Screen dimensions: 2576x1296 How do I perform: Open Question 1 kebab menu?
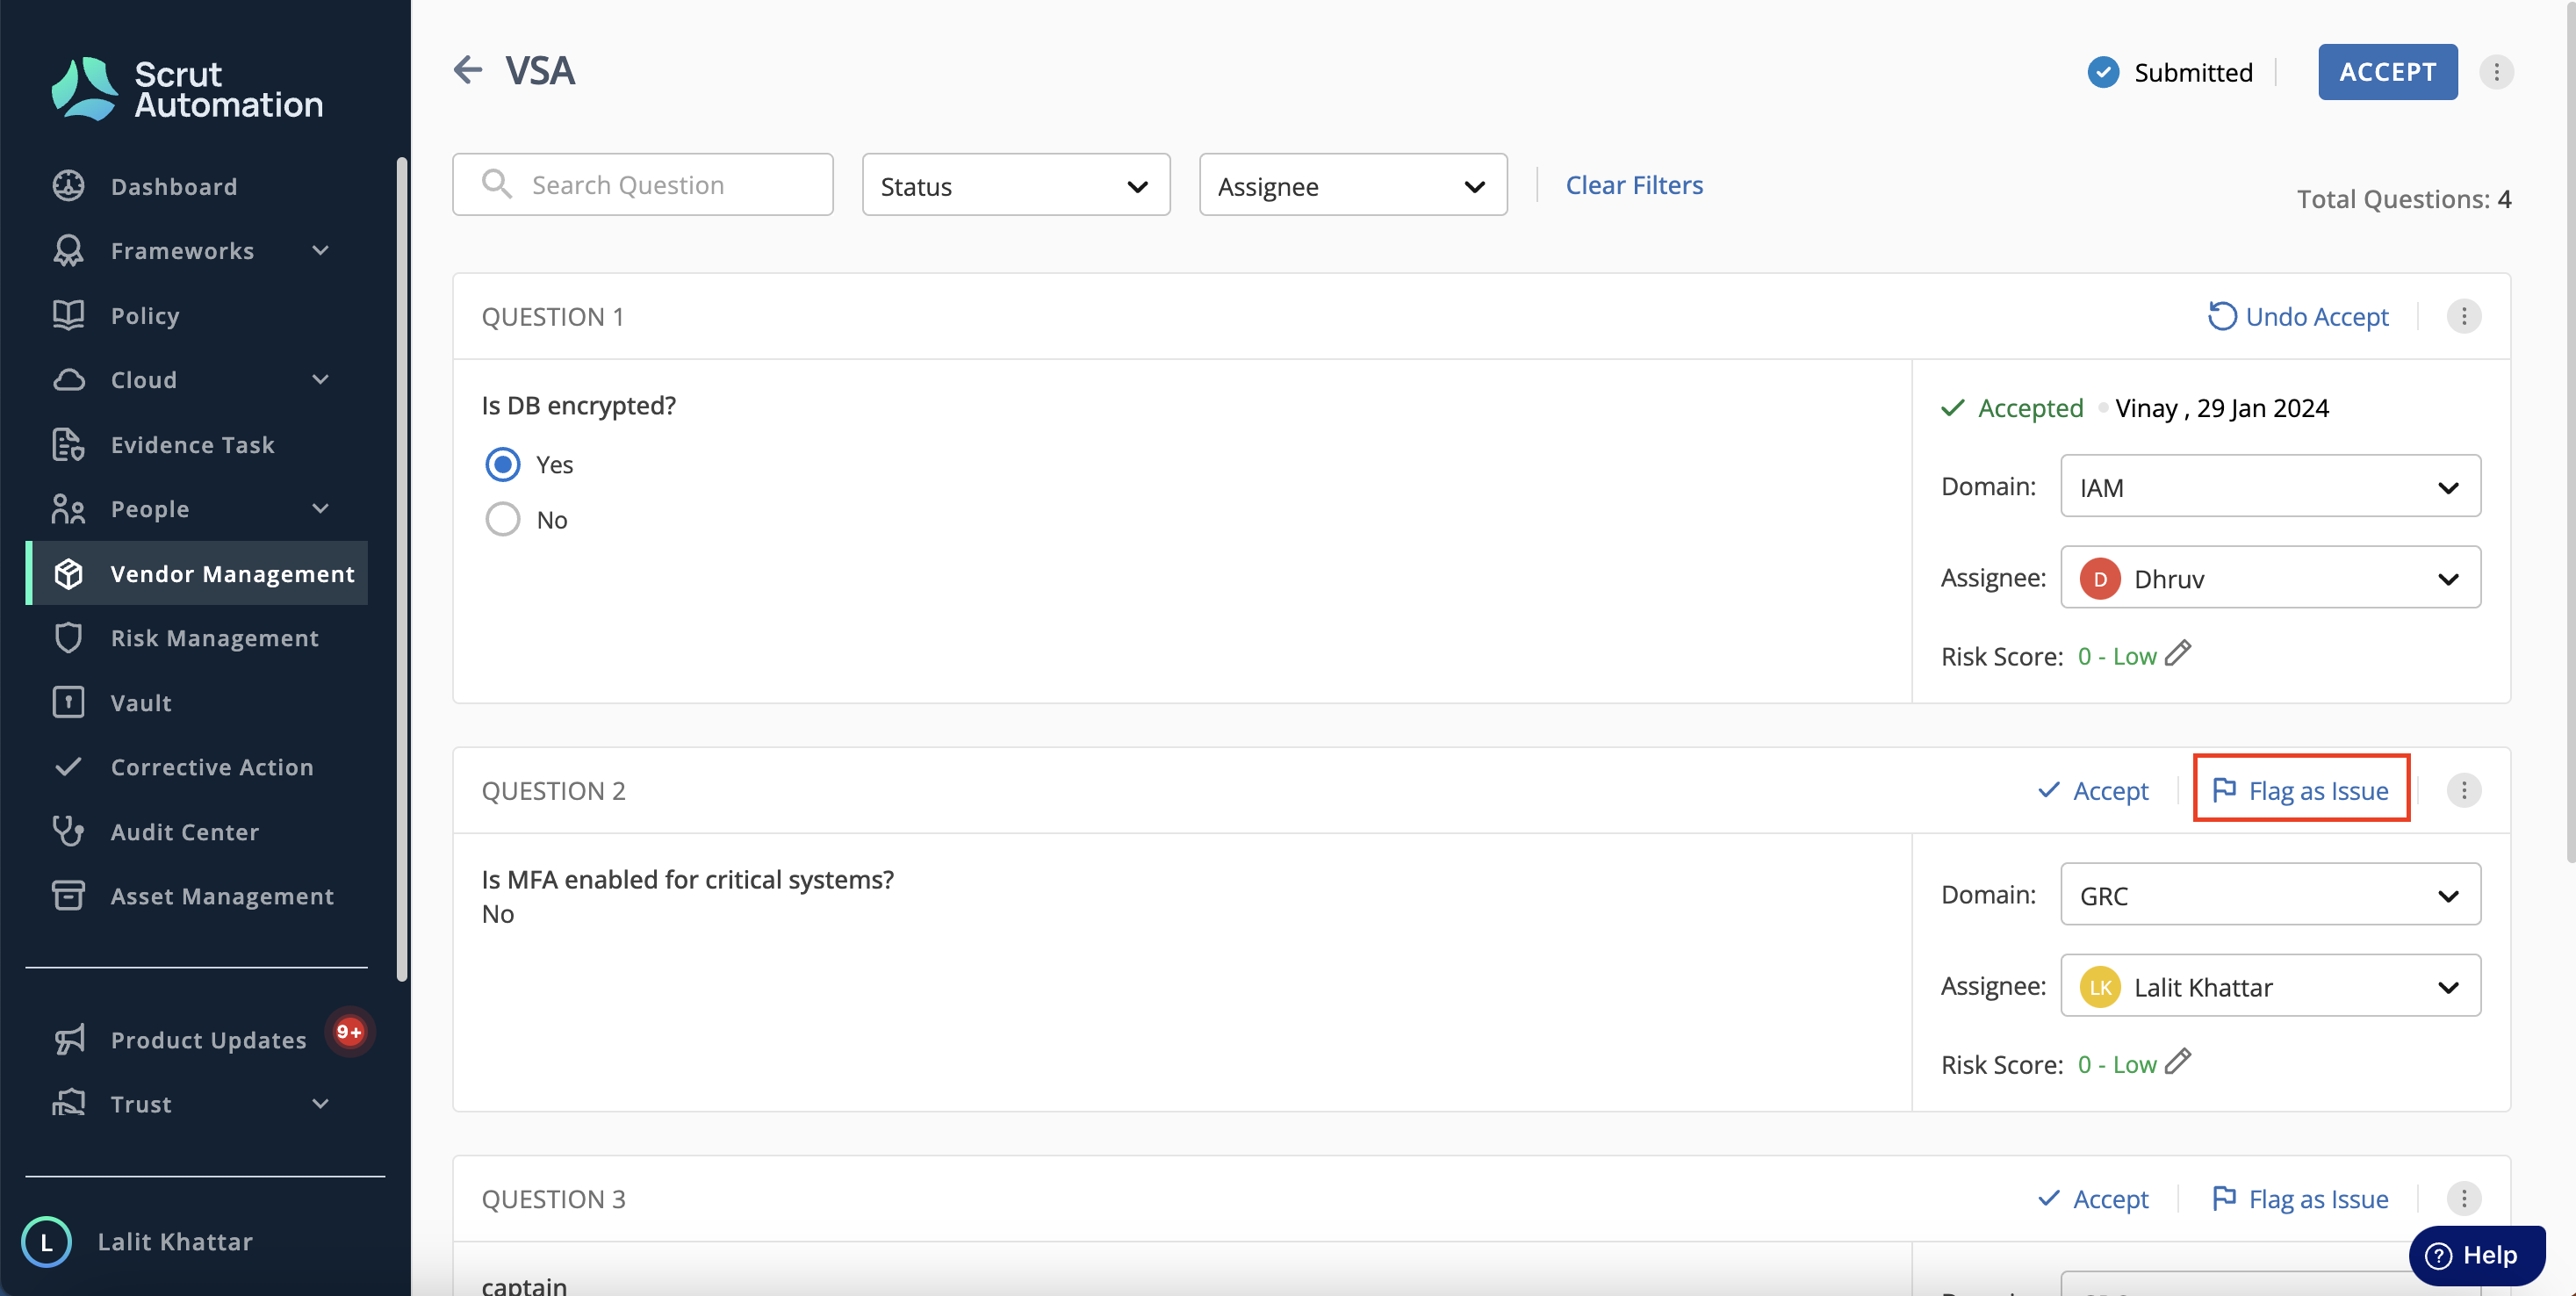pyautogui.click(x=2463, y=317)
